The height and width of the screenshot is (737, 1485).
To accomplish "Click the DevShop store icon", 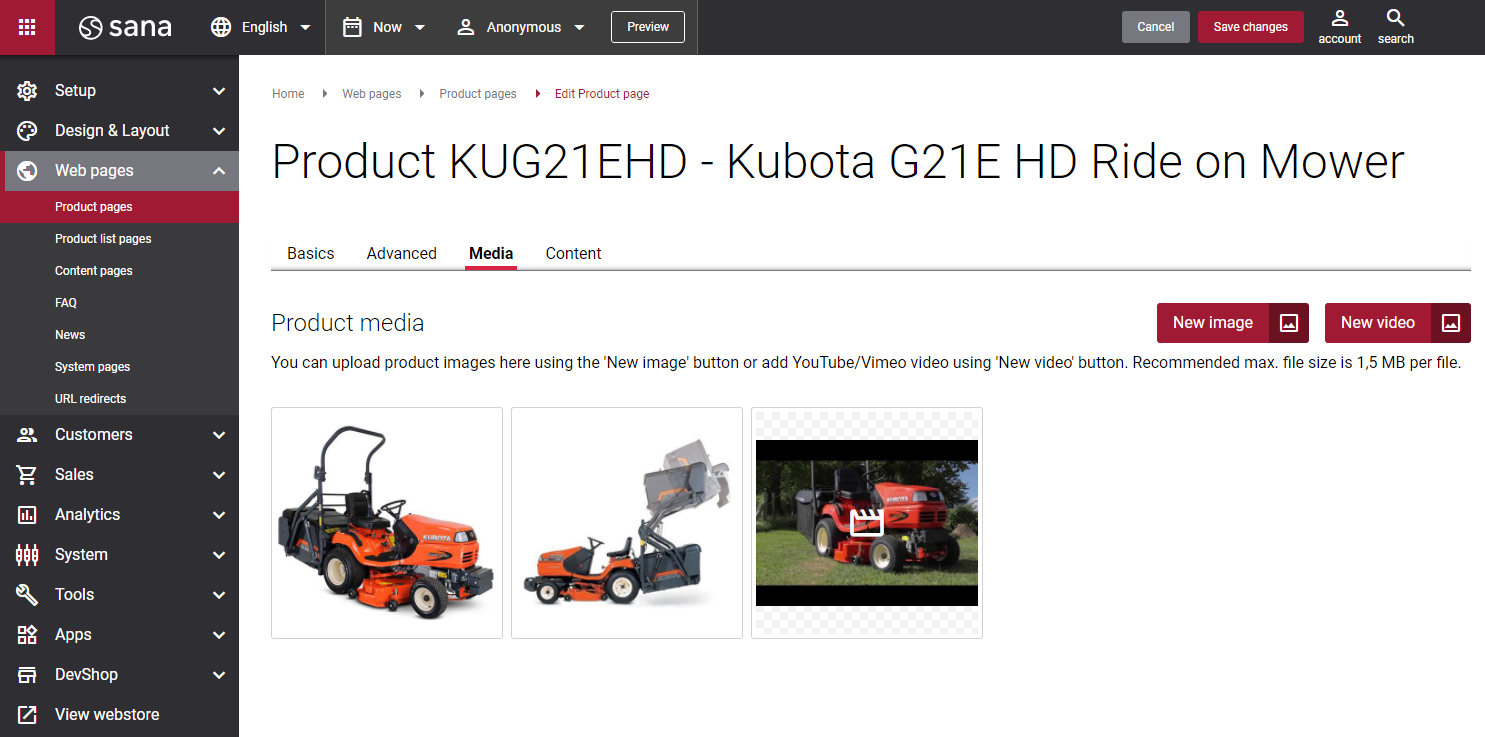I will pos(27,675).
